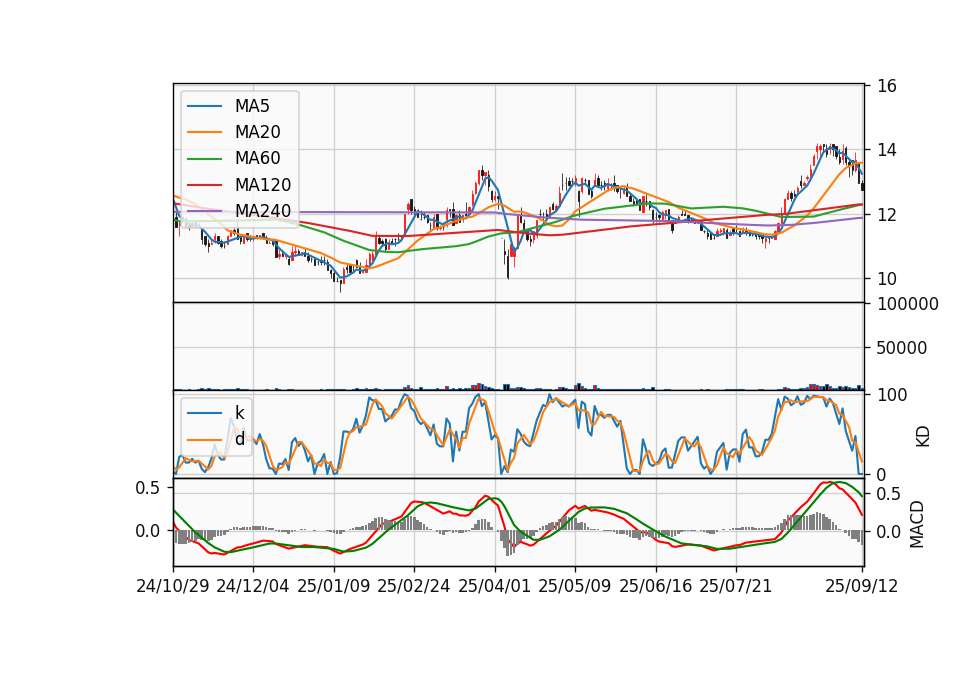Viewport: 960px width, 690px height.
Task: Click the 25/01/09 date axis label
Action: 334,586
